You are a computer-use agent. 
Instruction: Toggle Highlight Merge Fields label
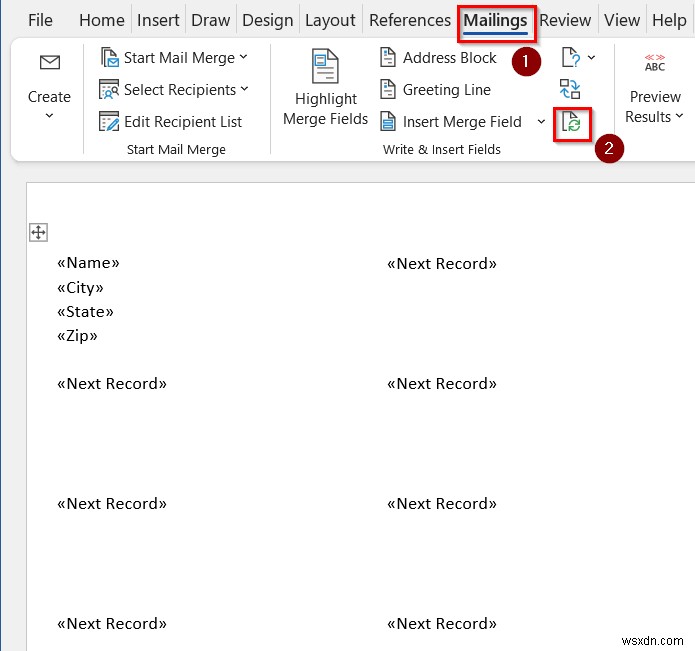point(325,109)
